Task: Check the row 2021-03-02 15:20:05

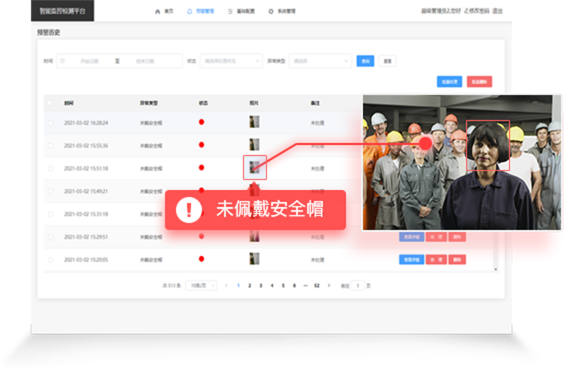Action: (x=50, y=260)
